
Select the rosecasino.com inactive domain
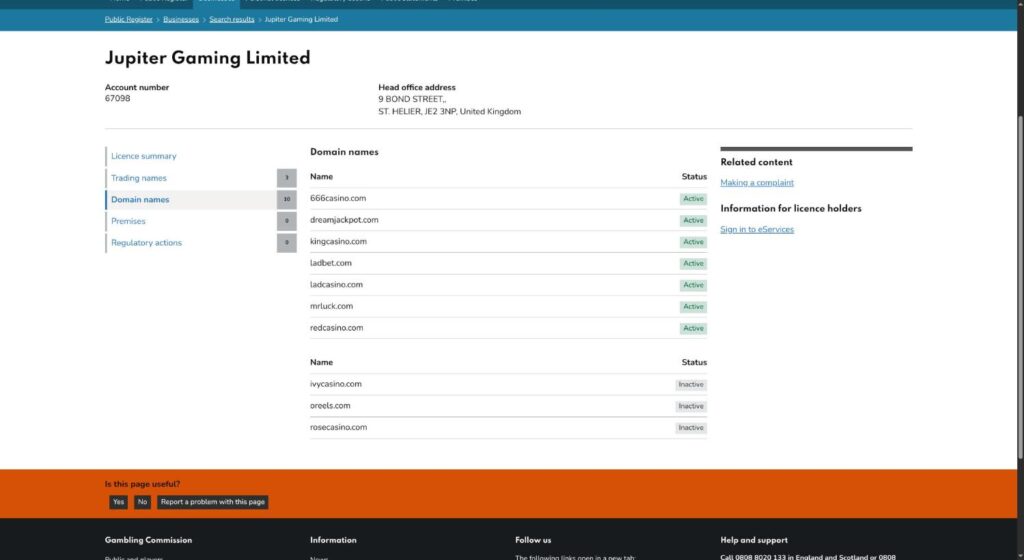(x=338, y=427)
